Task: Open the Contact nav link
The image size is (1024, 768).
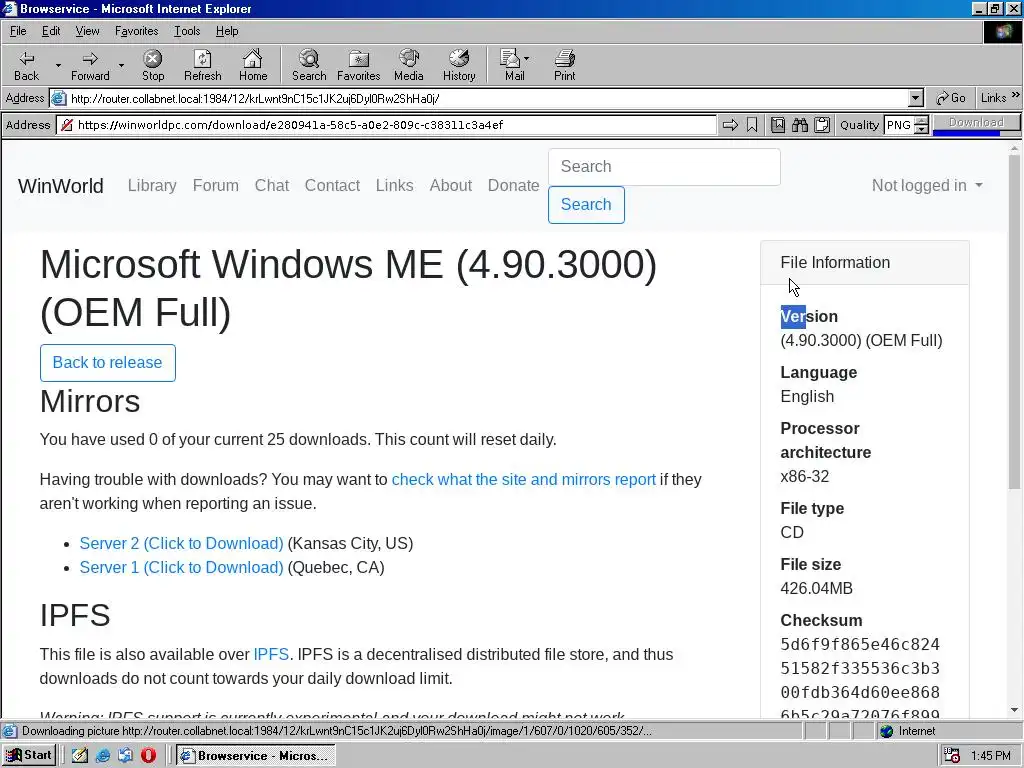Action: [332, 185]
